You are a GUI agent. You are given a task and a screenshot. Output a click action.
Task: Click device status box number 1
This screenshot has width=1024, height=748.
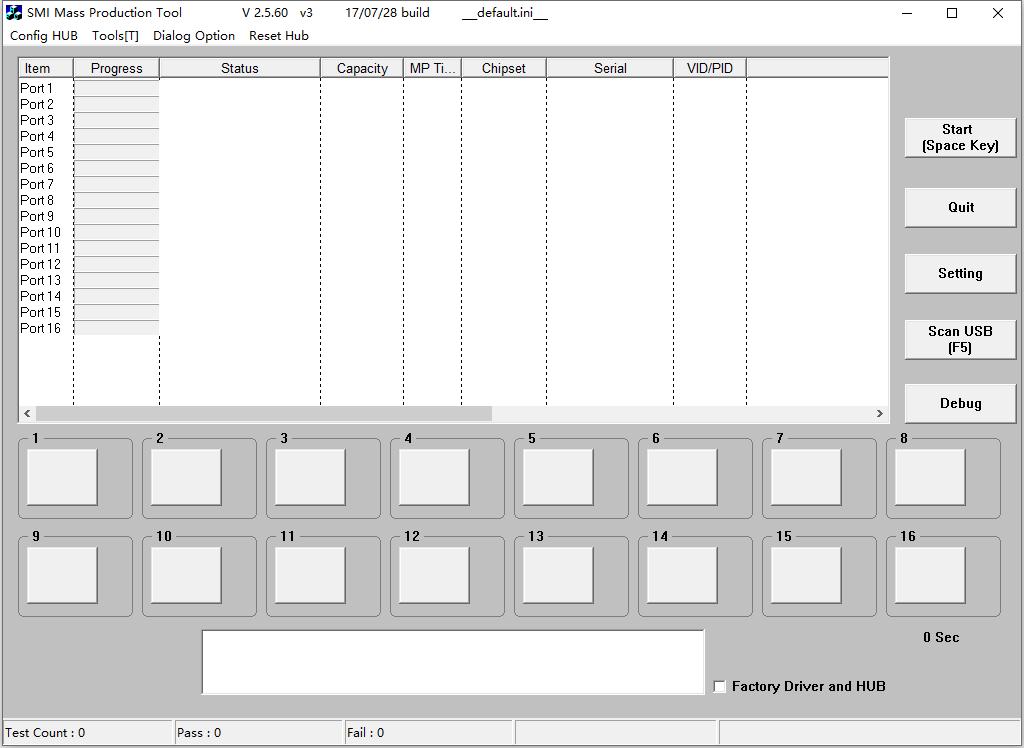pos(62,478)
